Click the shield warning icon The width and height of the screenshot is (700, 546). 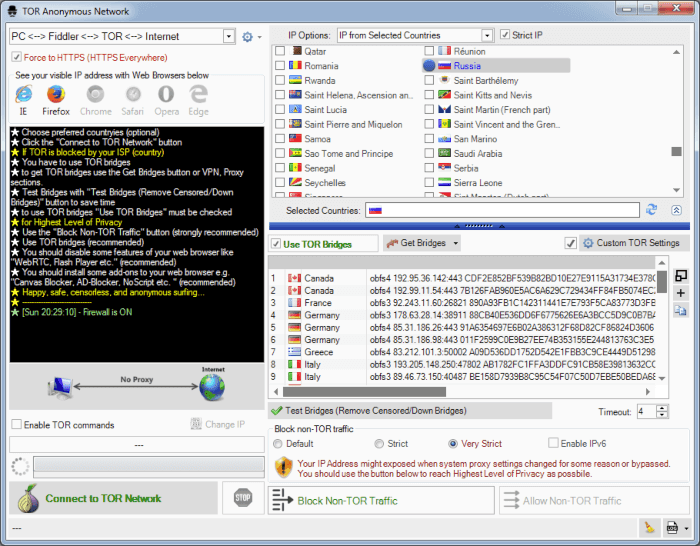(283, 467)
